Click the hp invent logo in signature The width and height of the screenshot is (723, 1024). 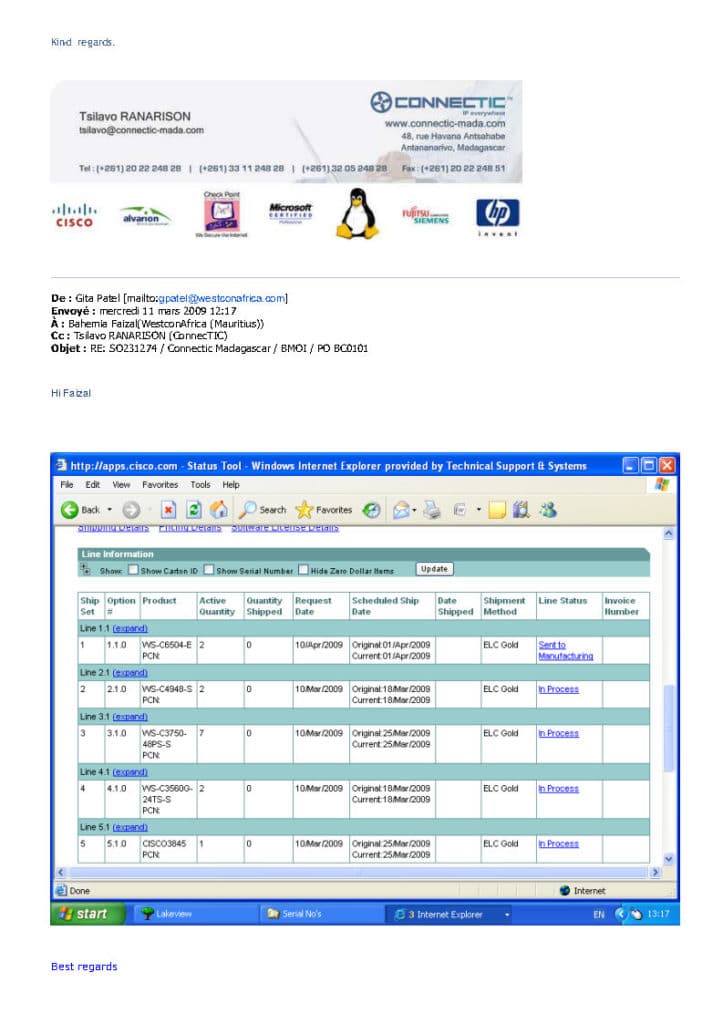pos(498,217)
